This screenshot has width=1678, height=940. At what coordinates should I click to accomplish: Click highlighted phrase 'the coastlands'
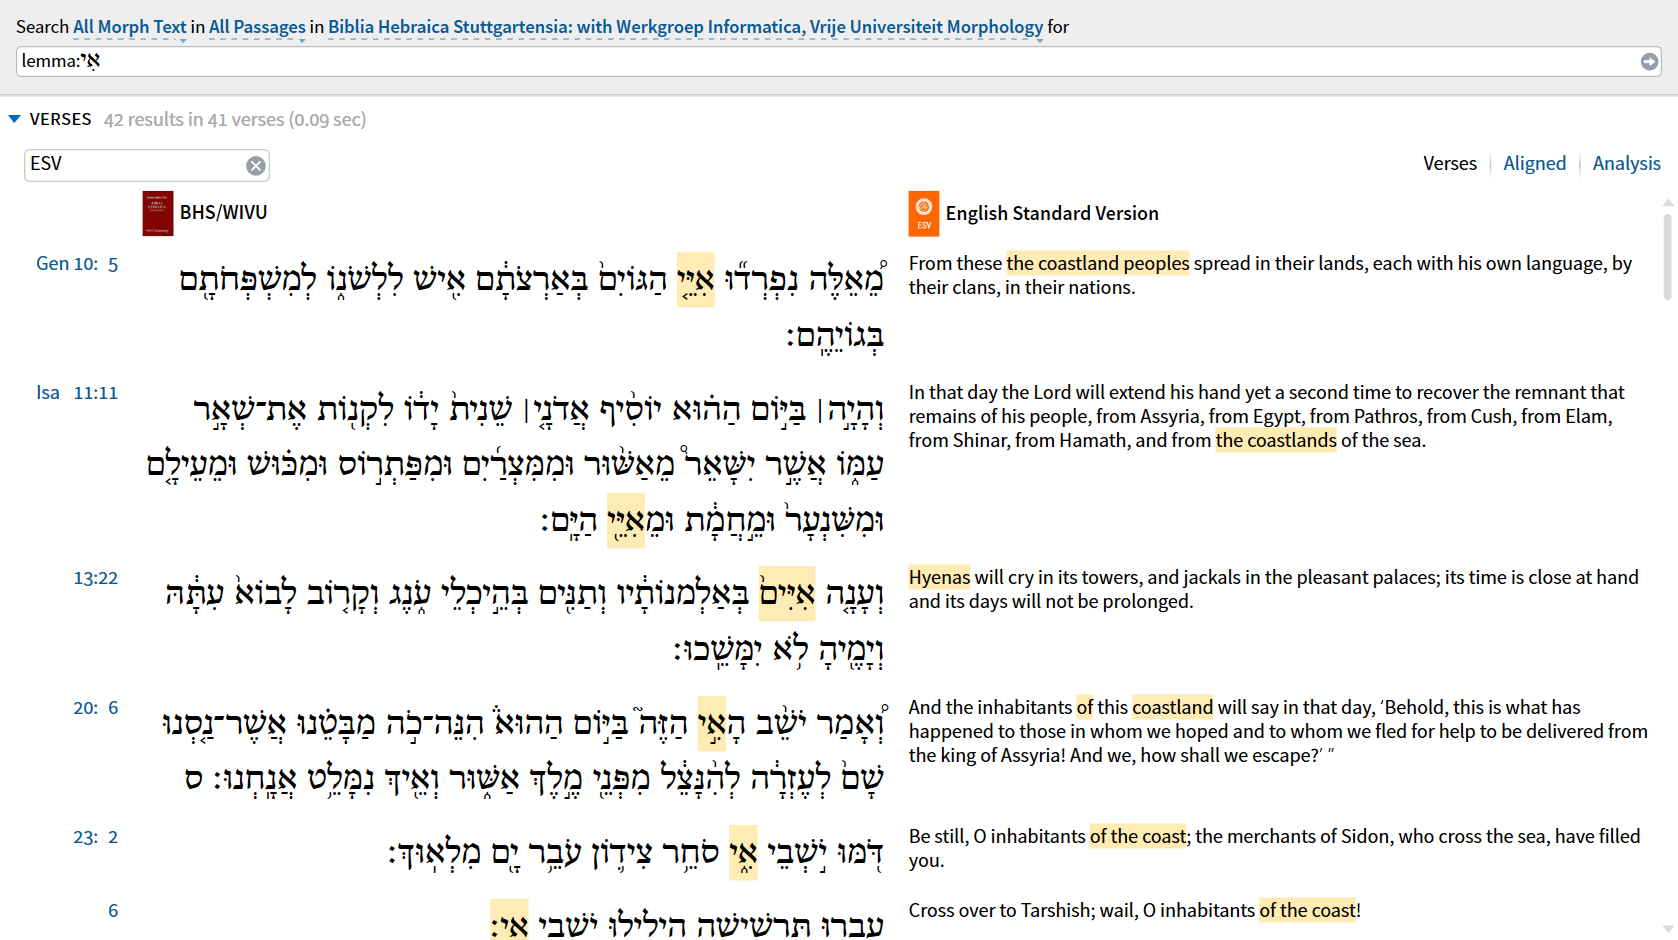coord(1276,440)
